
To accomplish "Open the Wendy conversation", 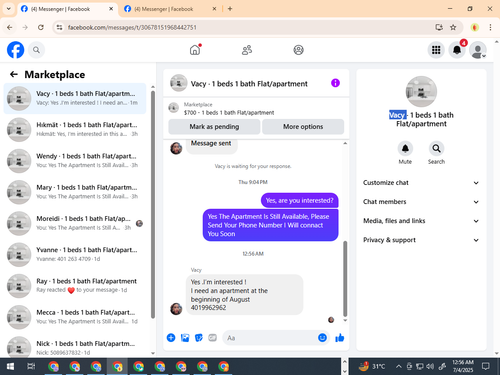I will click(x=75, y=161).
